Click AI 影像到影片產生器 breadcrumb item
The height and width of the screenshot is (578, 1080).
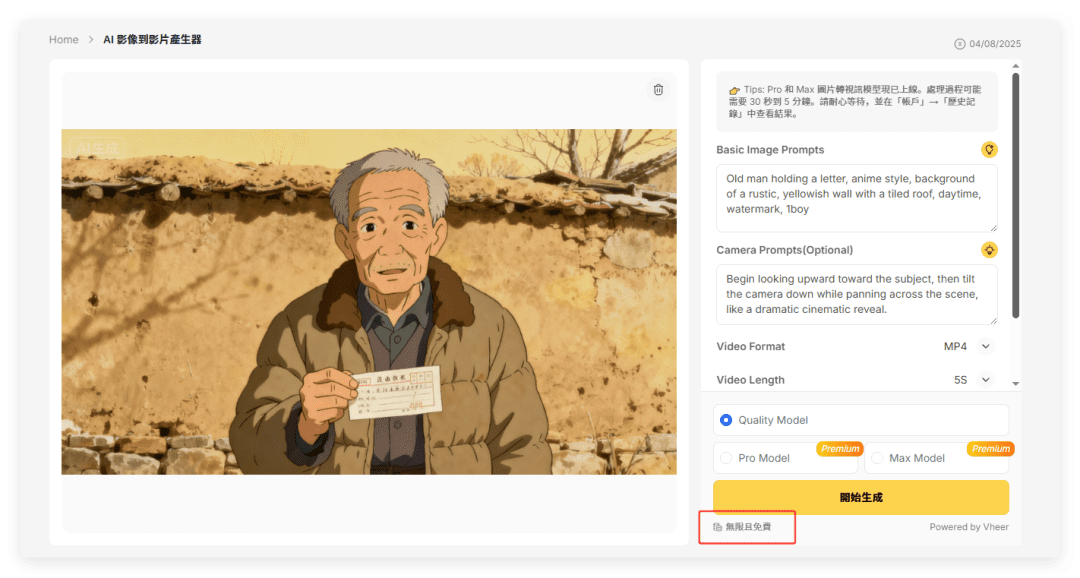[x=152, y=40]
